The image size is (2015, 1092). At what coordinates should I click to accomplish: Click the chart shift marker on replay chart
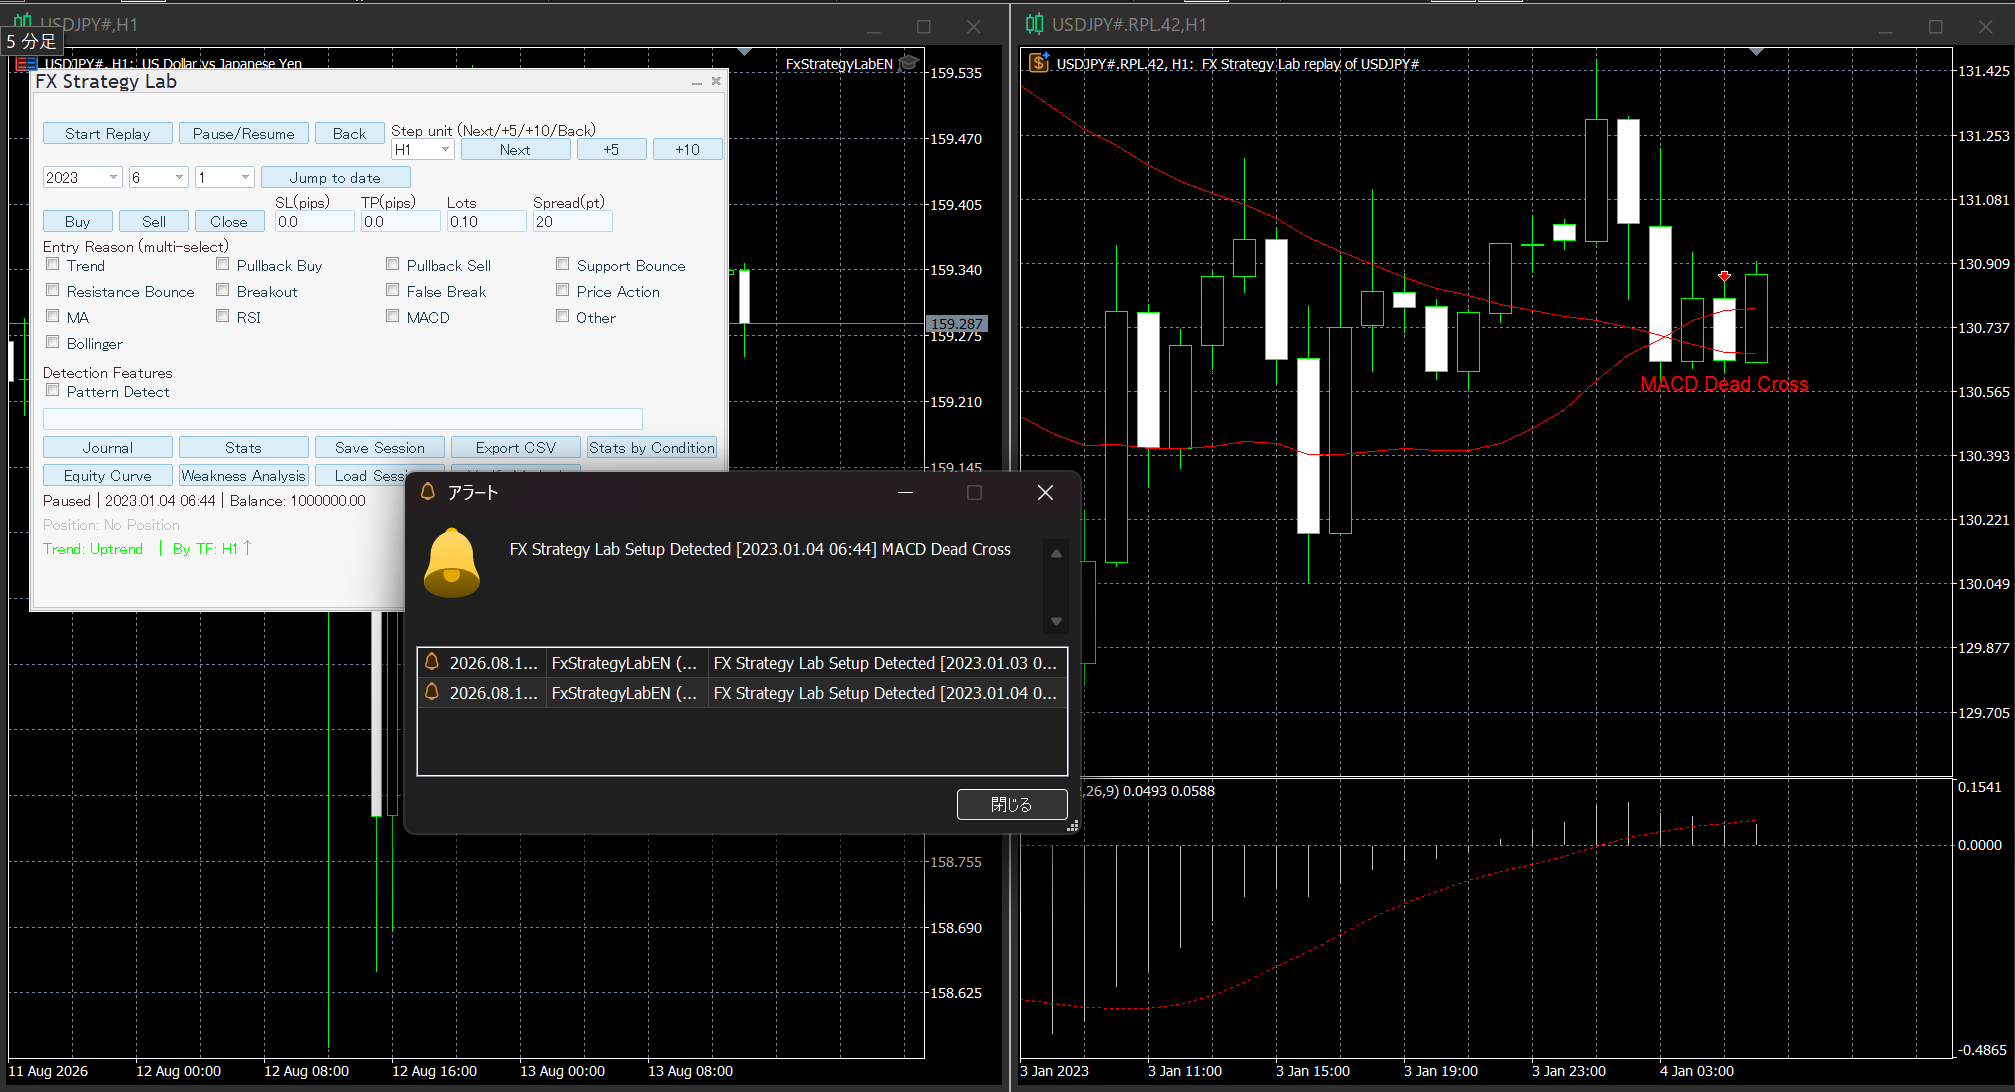(x=1757, y=52)
